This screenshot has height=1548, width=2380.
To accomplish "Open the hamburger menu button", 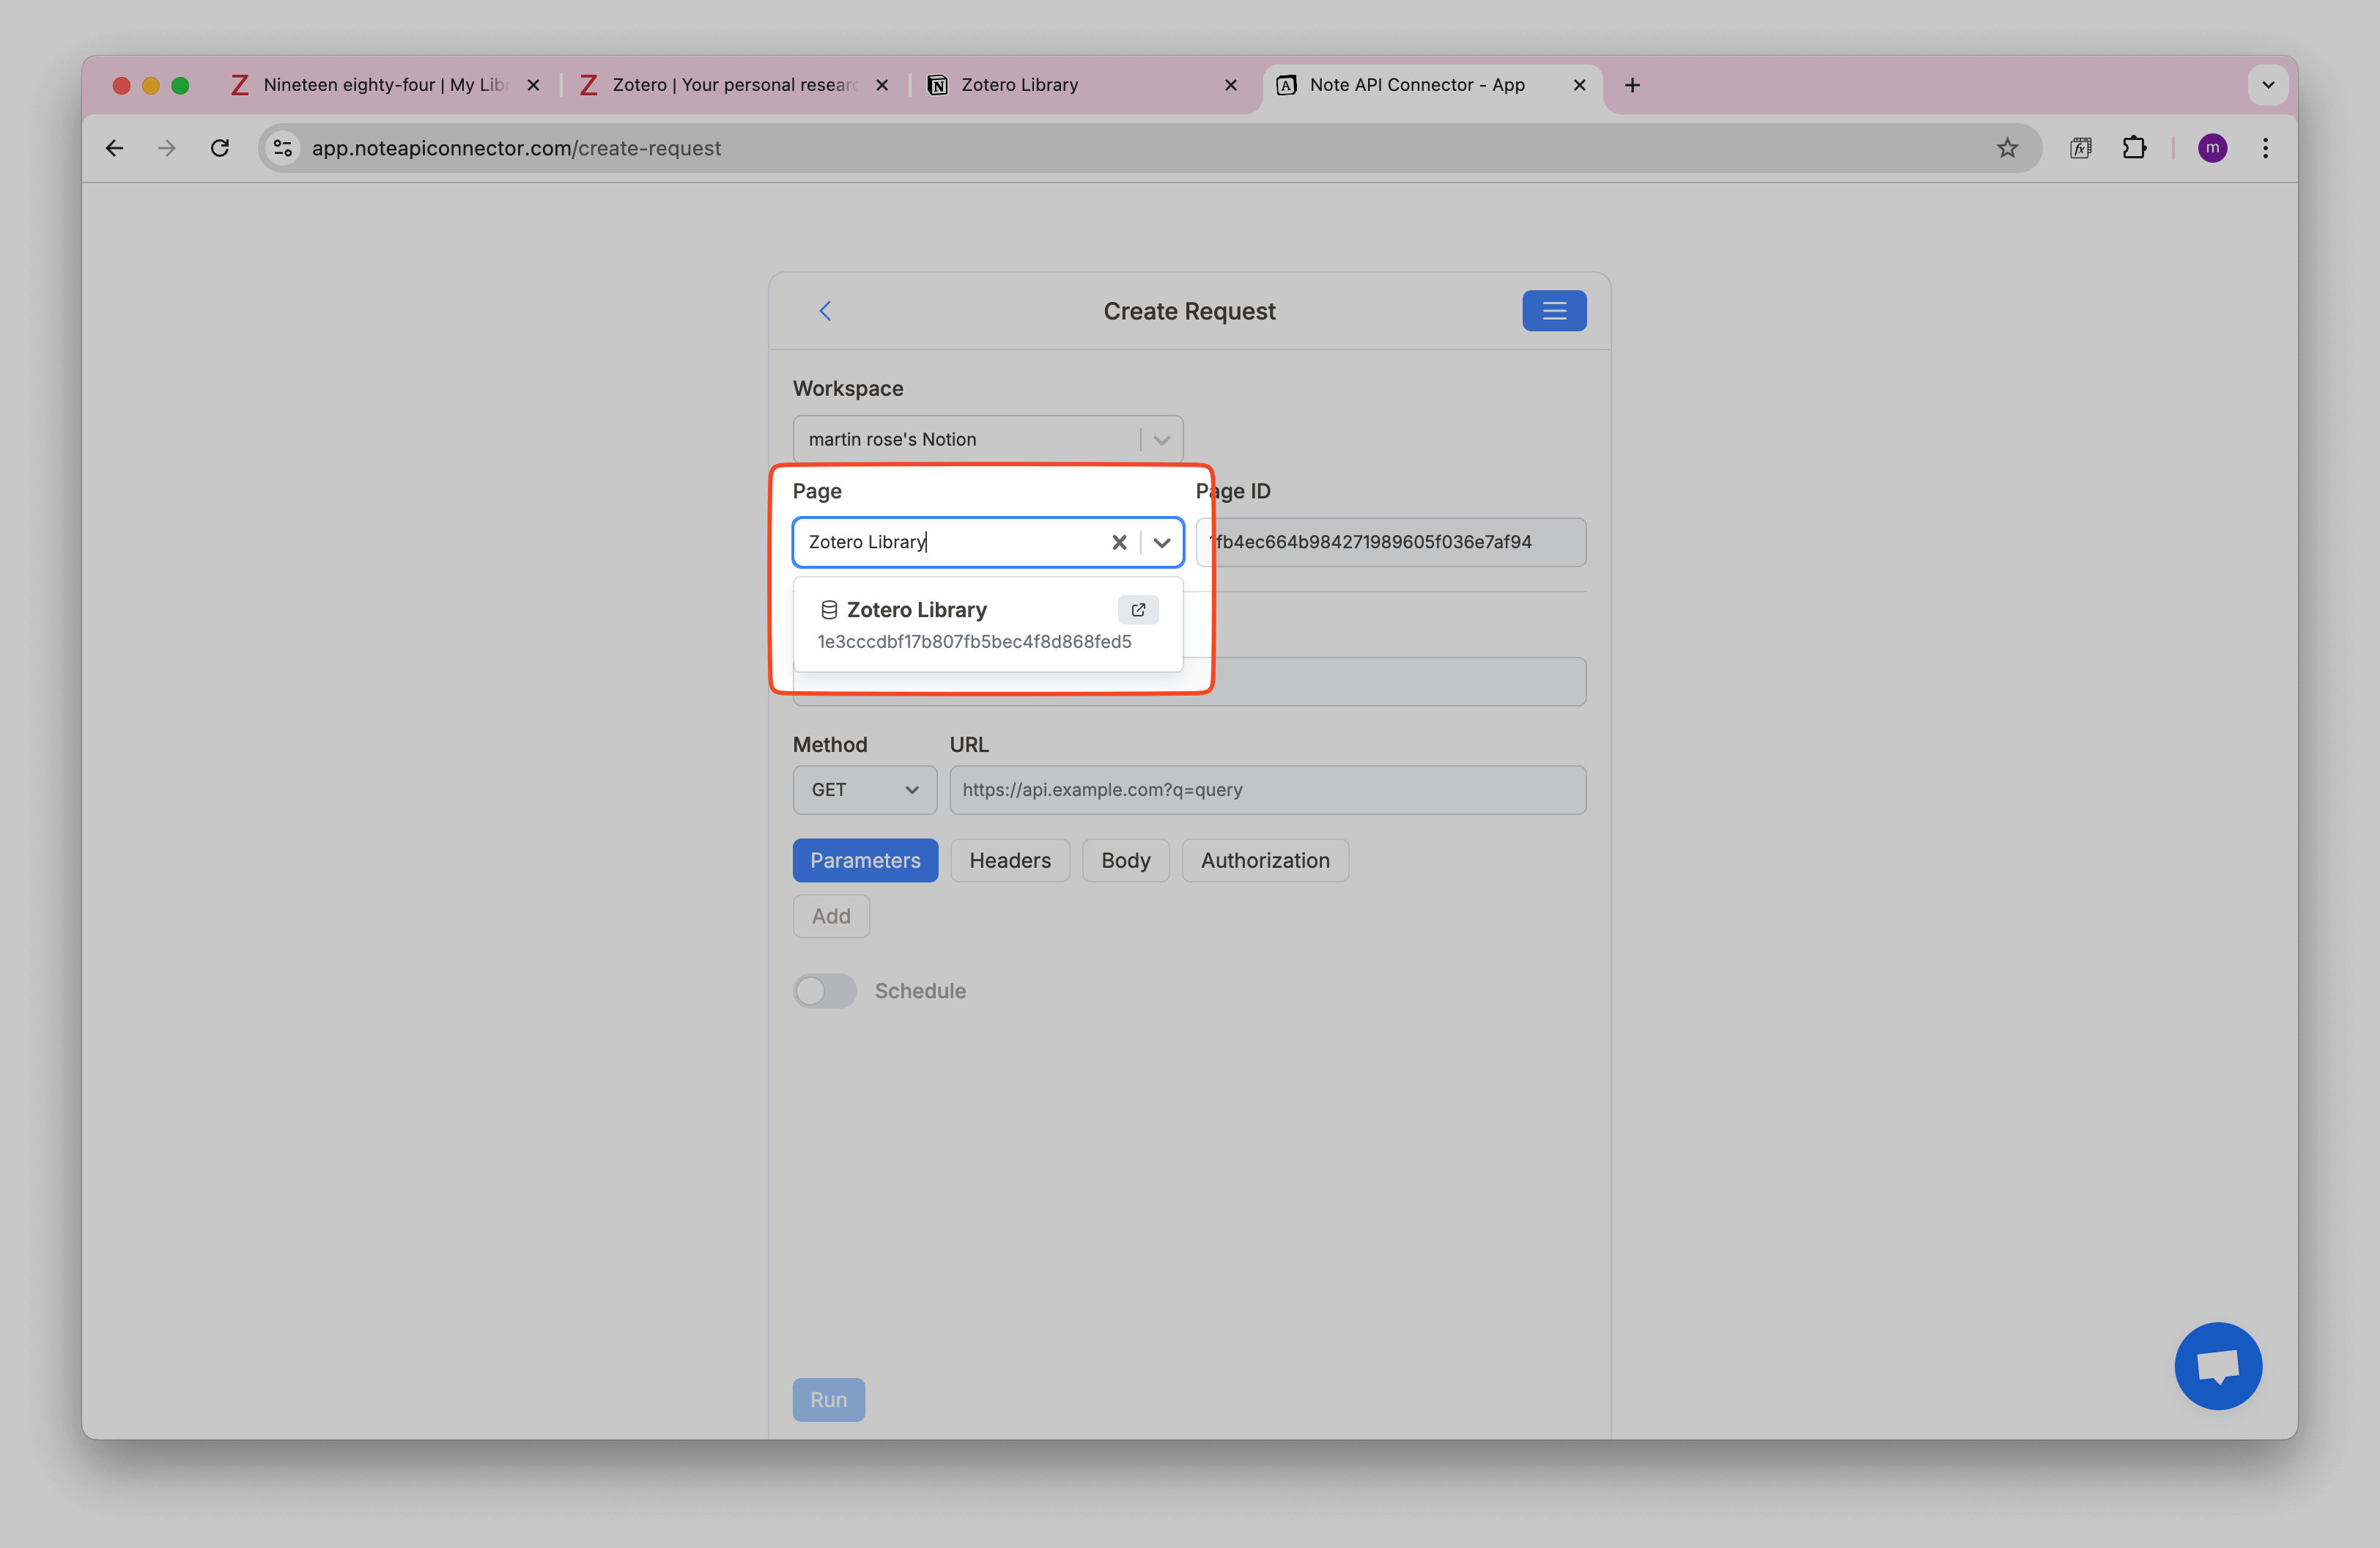I will pyautogui.click(x=1553, y=311).
